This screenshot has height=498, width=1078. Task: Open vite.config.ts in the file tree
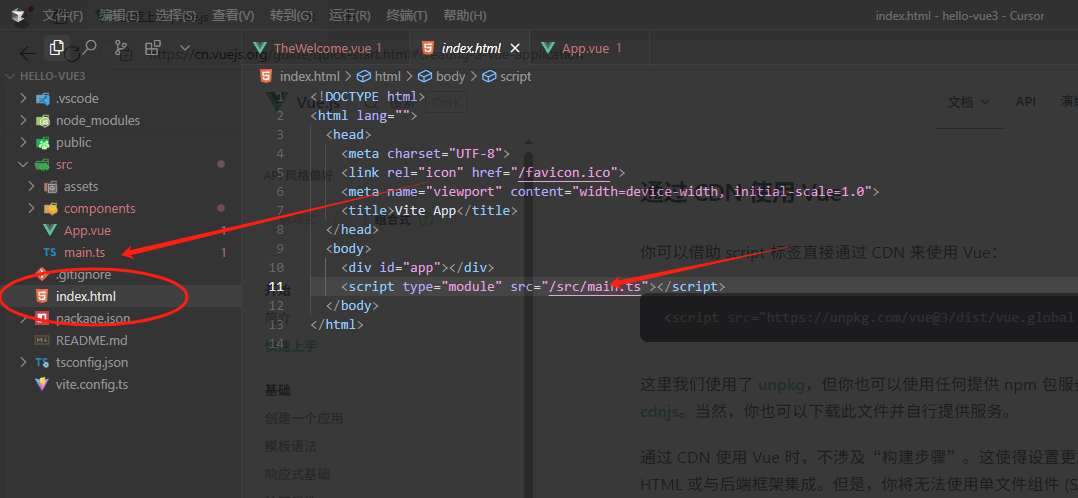click(x=91, y=385)
